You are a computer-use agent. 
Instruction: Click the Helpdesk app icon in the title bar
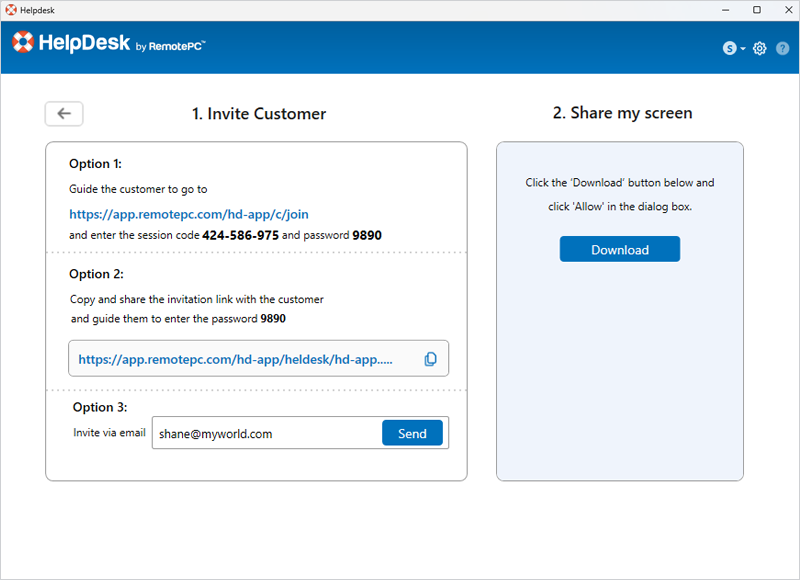(10, 10)
